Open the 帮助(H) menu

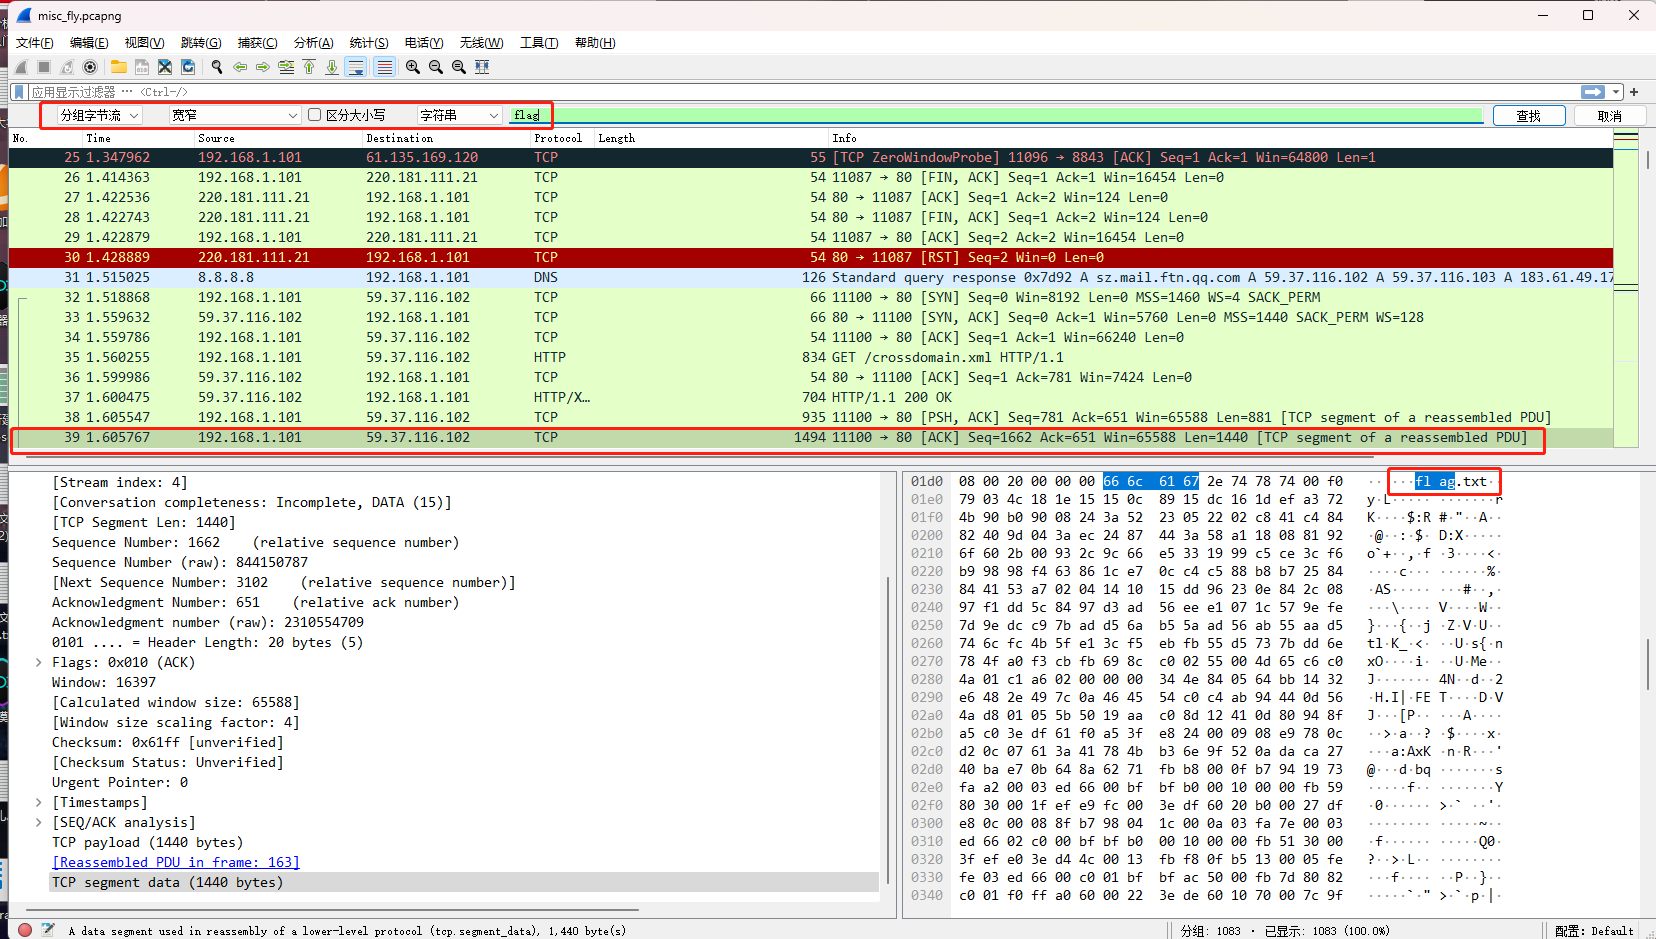tap(595, 42)
